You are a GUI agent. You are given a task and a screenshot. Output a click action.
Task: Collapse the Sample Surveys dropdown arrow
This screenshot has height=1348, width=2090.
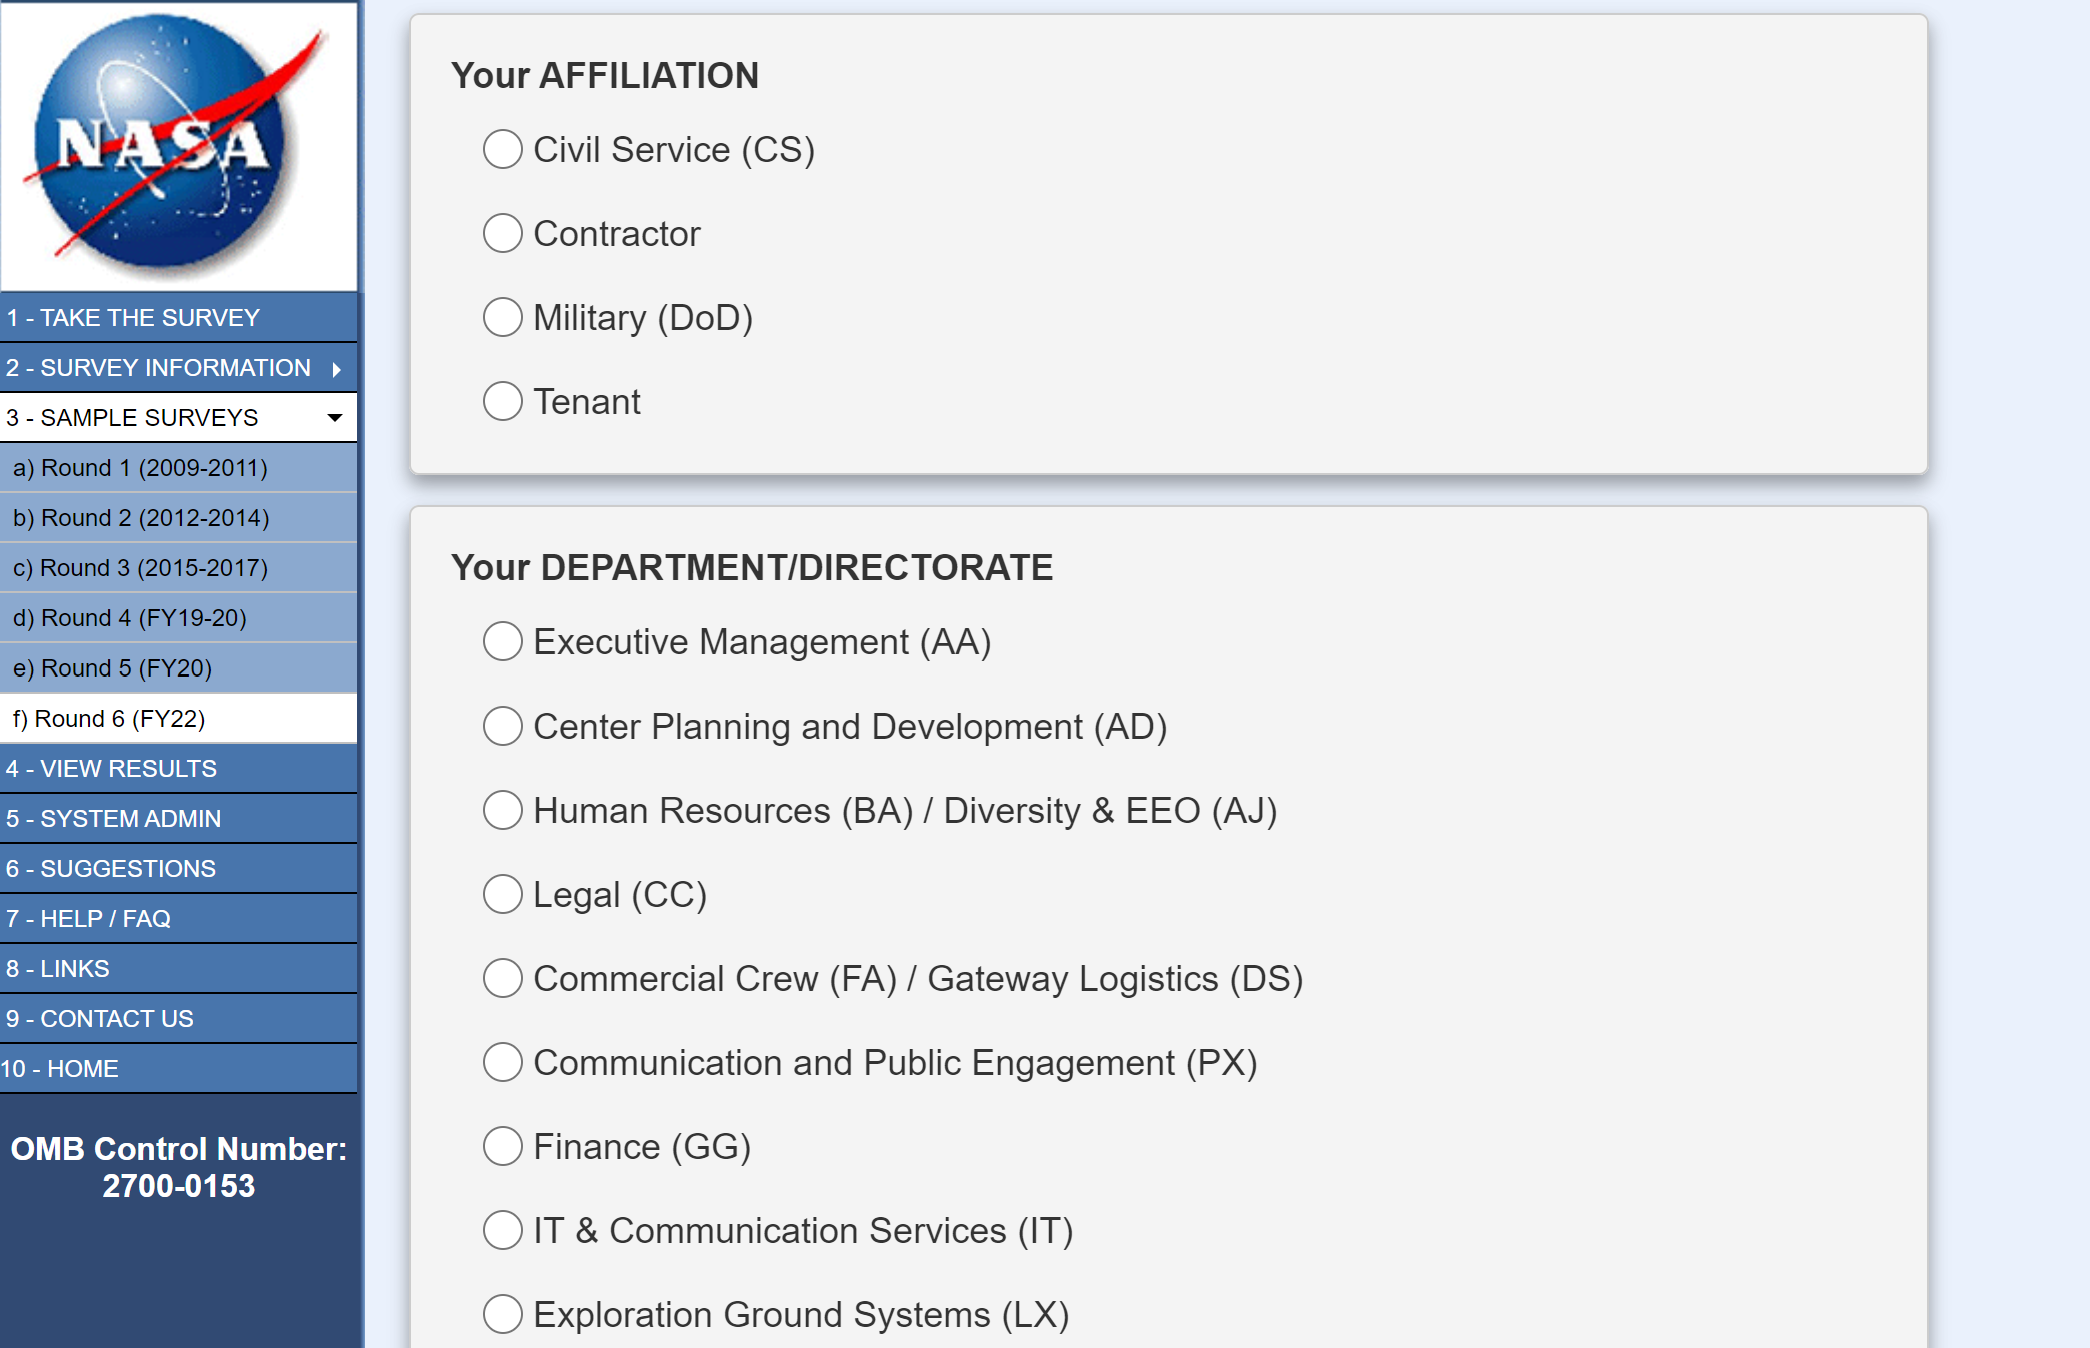[335, 418]
